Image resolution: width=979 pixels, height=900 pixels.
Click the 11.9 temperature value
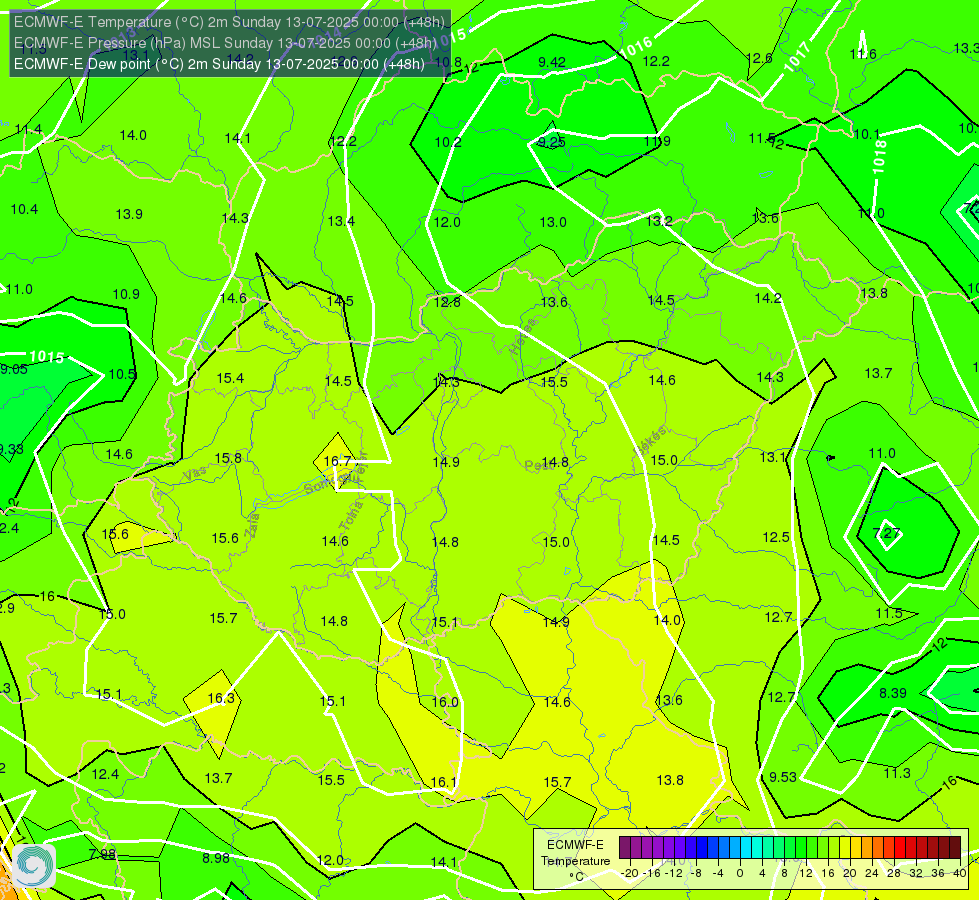(x=657, y=141)
